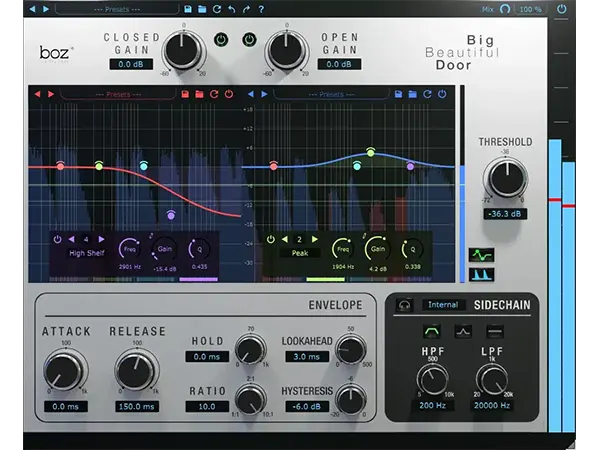This screenshot has width=600, height=450.
Task: Click the LPF 20000 Hz value field
Action: tap(492, 406)
